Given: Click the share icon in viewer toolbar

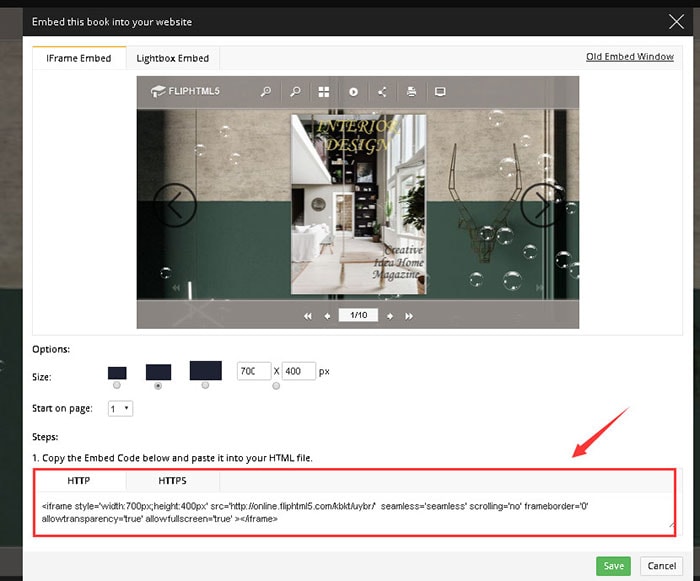Looking at the screenshot, I should click(382, 92).
